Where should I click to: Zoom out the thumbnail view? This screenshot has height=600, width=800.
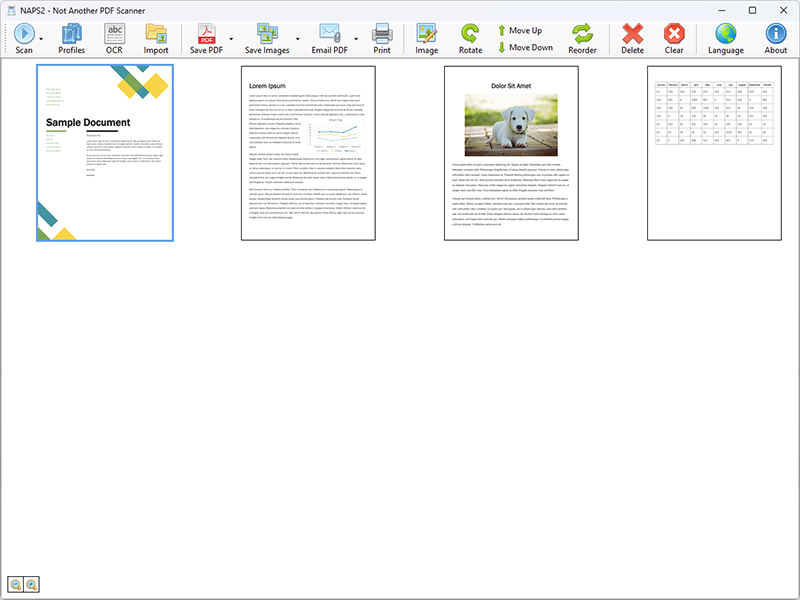click(16, 584)
